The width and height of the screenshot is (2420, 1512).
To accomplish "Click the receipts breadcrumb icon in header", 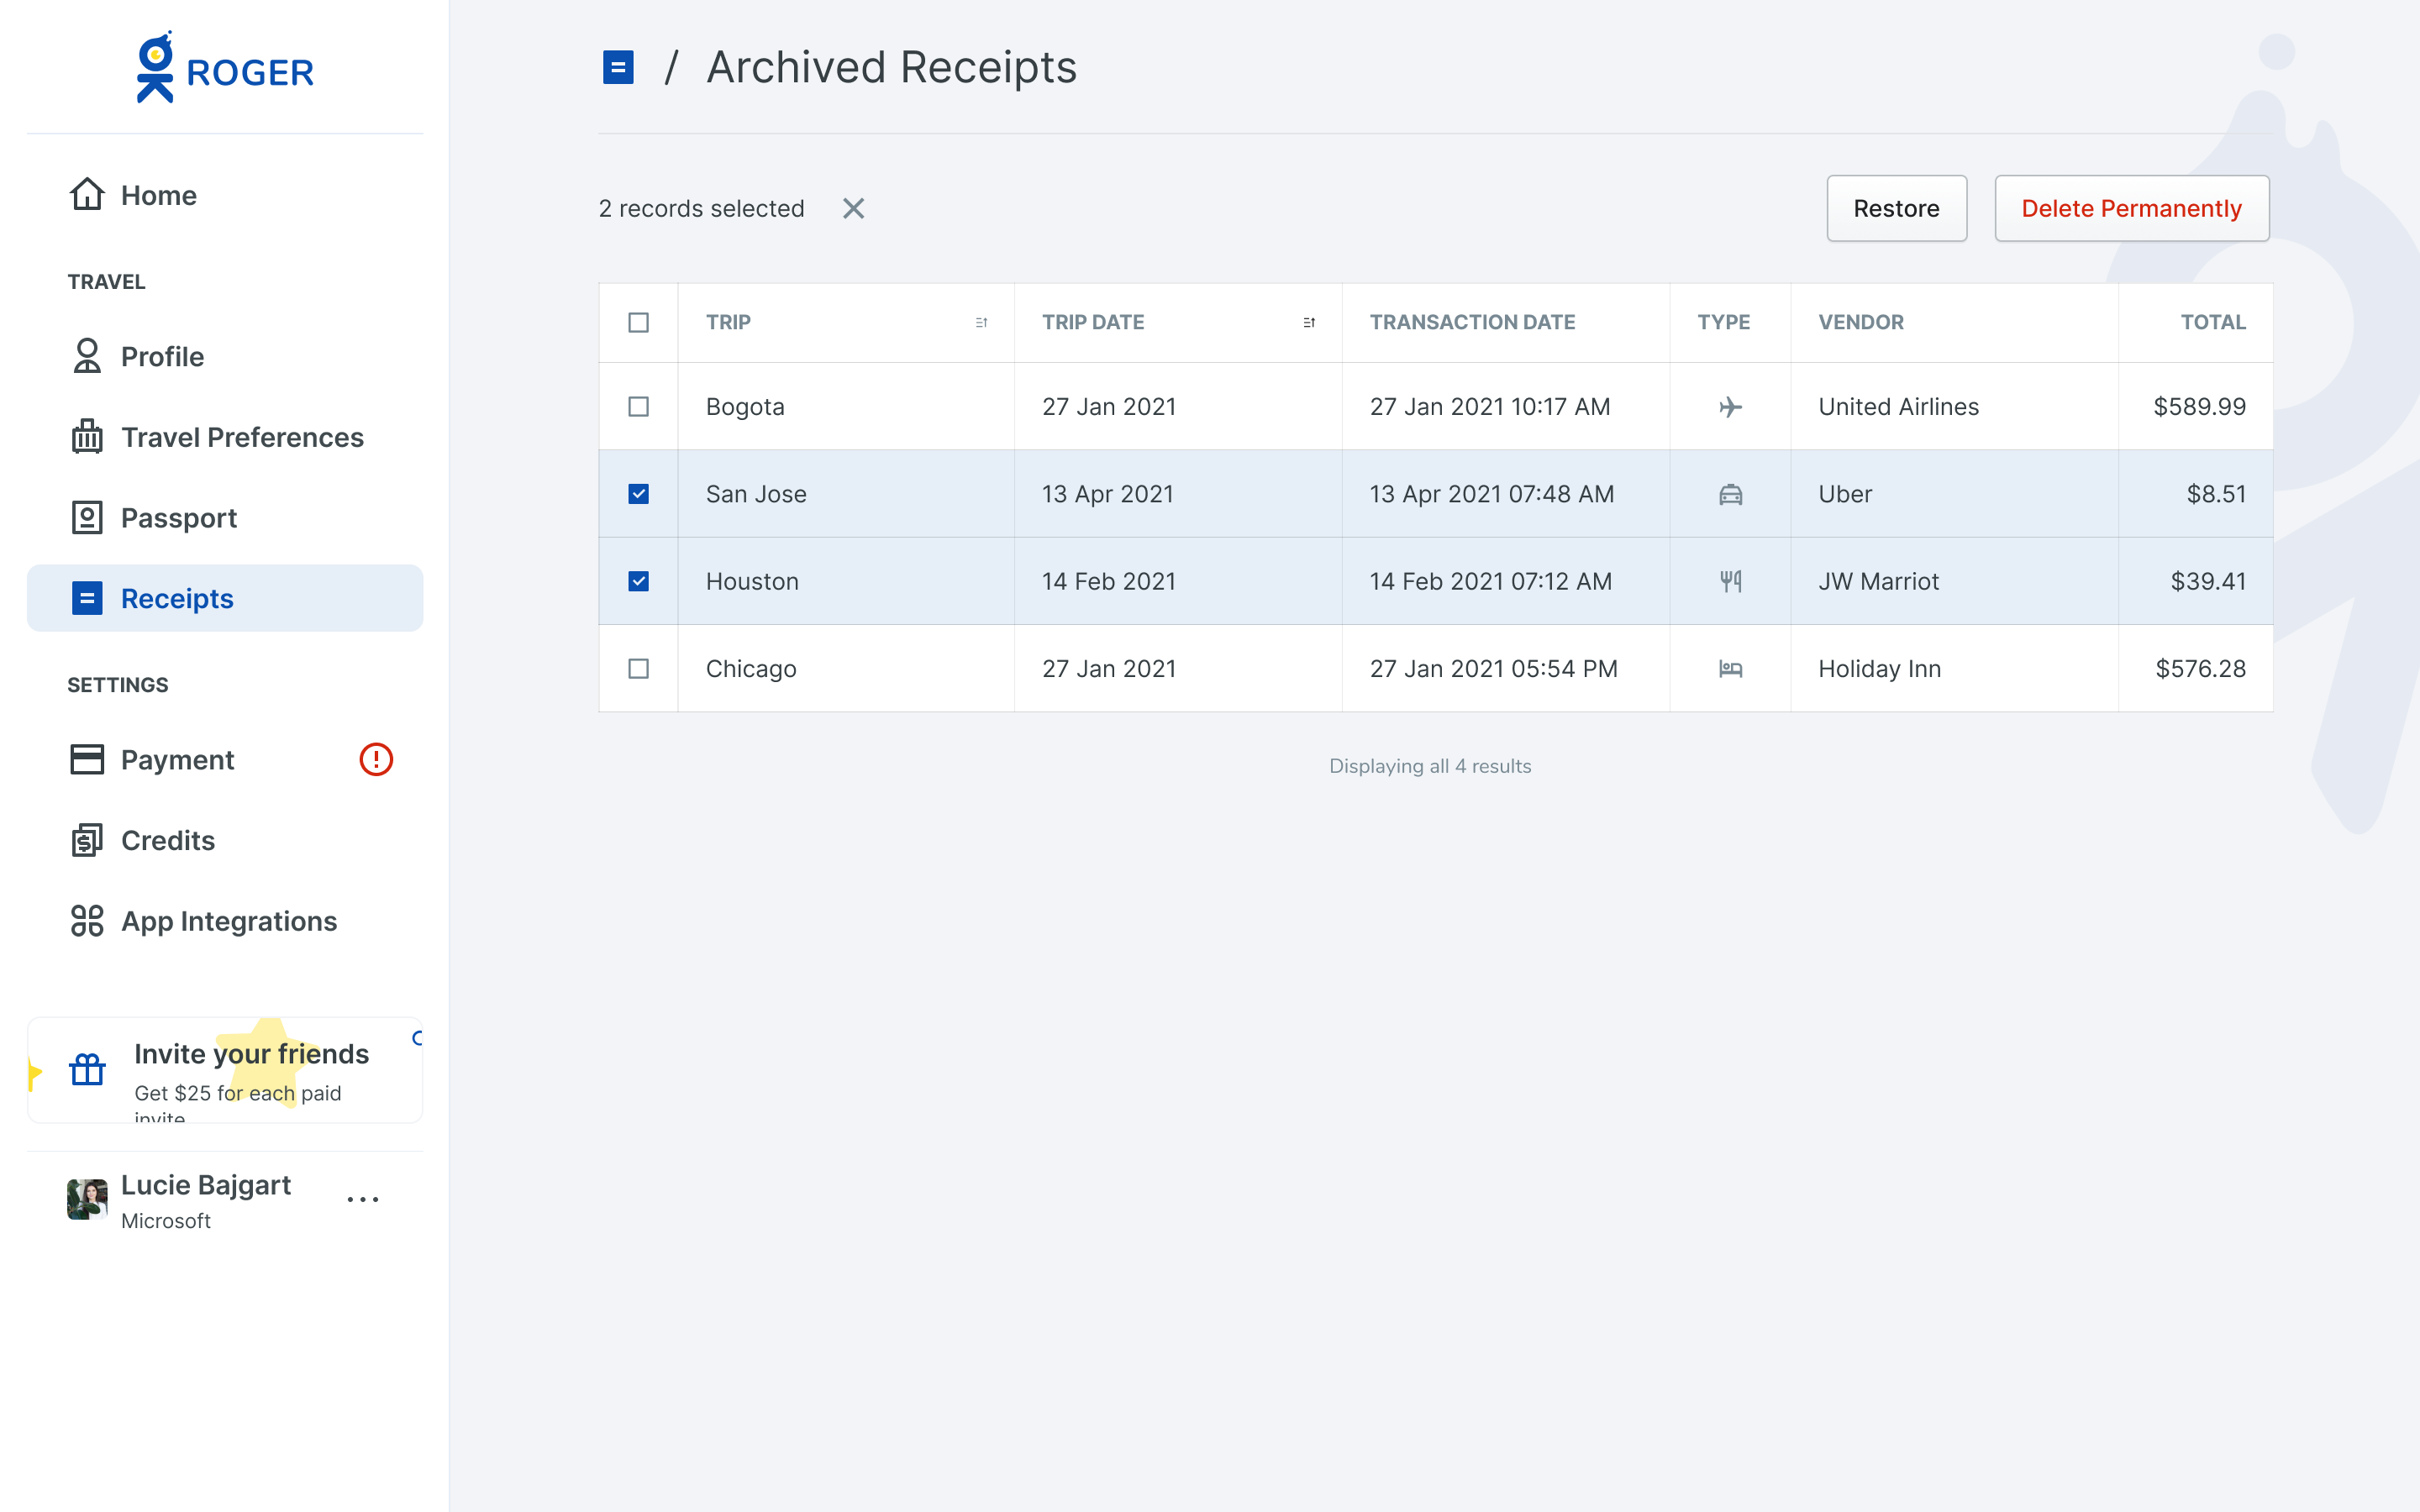I will click(618, 68).
